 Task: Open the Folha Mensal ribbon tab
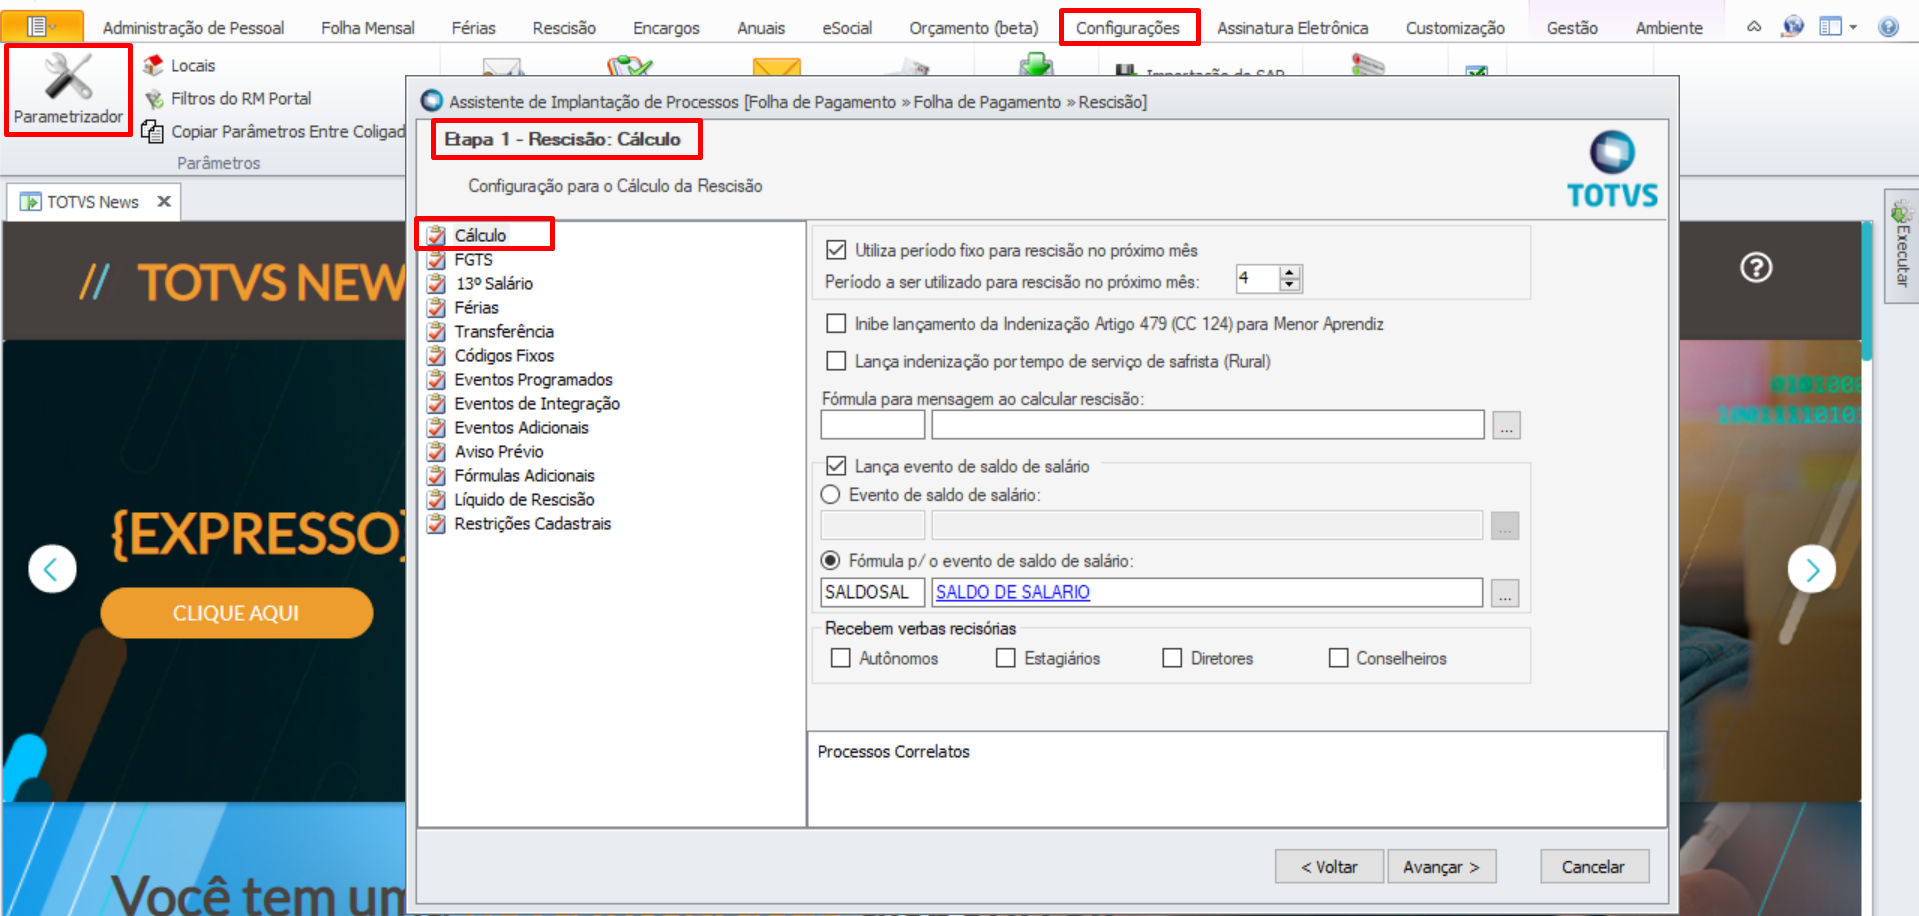[x=368, y=28]
